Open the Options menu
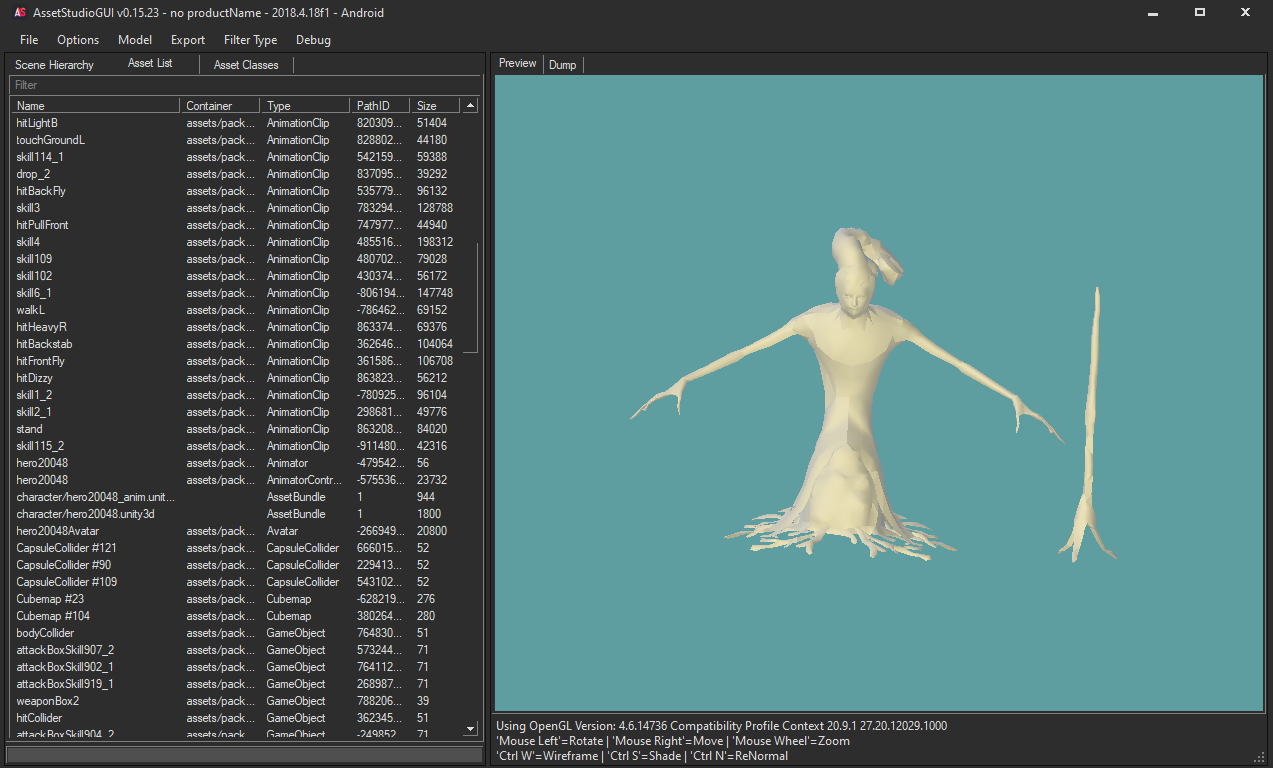 tap(77, 40)
